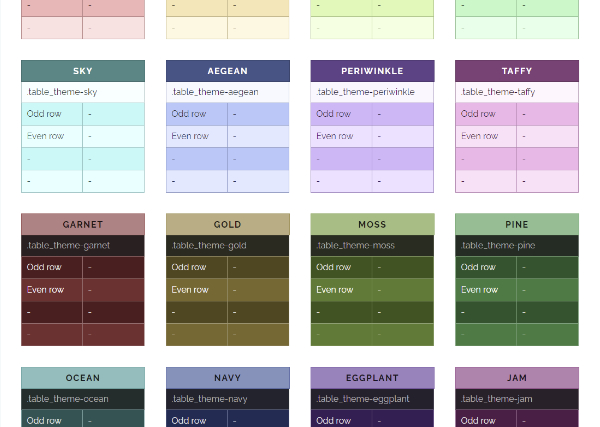Click 'Even row' cell in Sky table
The height and width of the screenshot is (427, 600).
click(52, 136)
